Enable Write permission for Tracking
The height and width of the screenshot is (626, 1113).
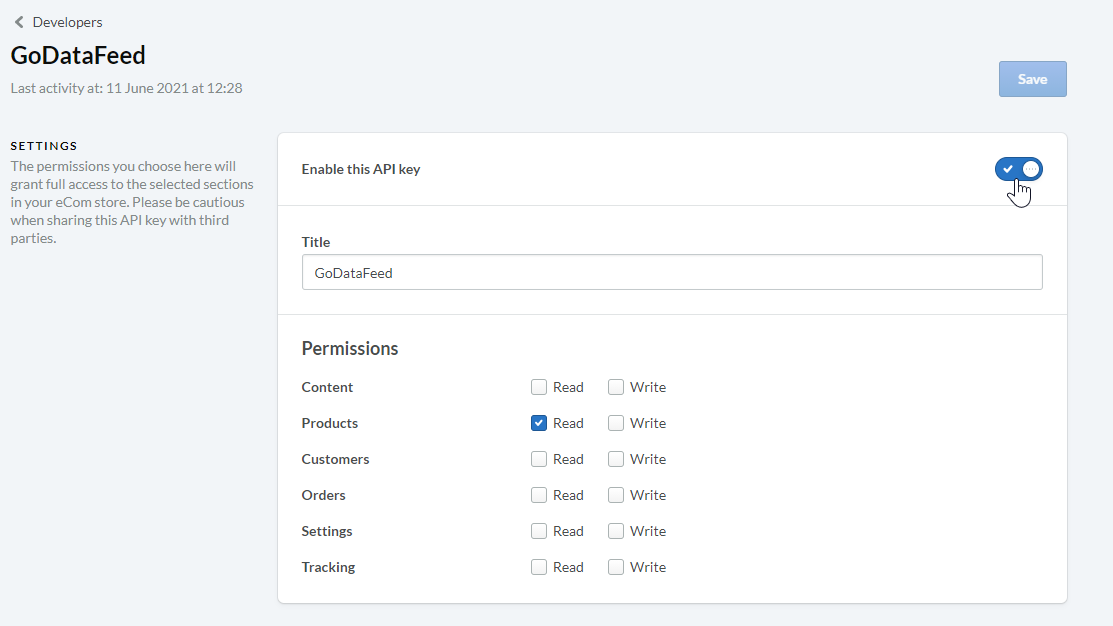(x=615, y=567)
